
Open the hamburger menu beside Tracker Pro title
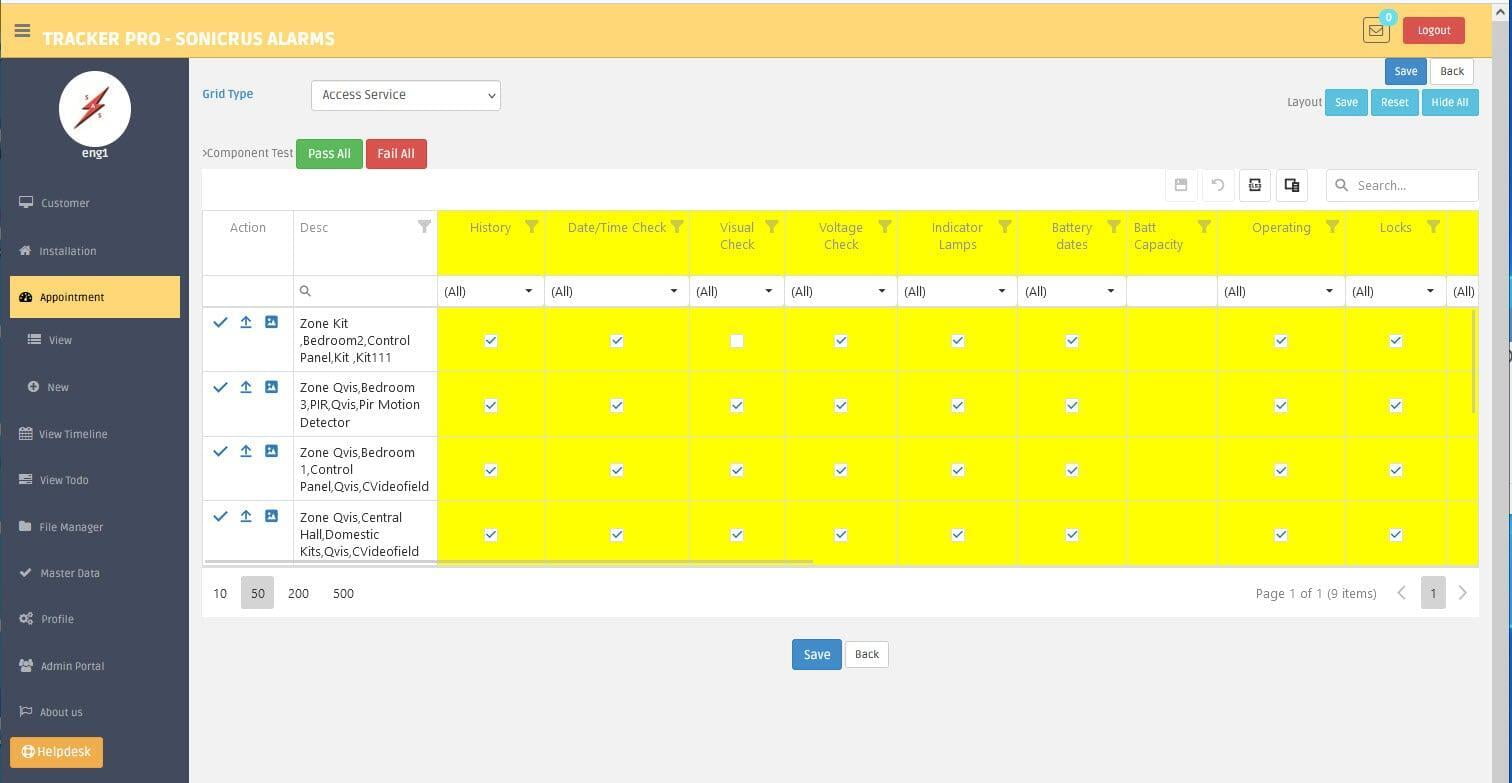click(x=22, y=30)
